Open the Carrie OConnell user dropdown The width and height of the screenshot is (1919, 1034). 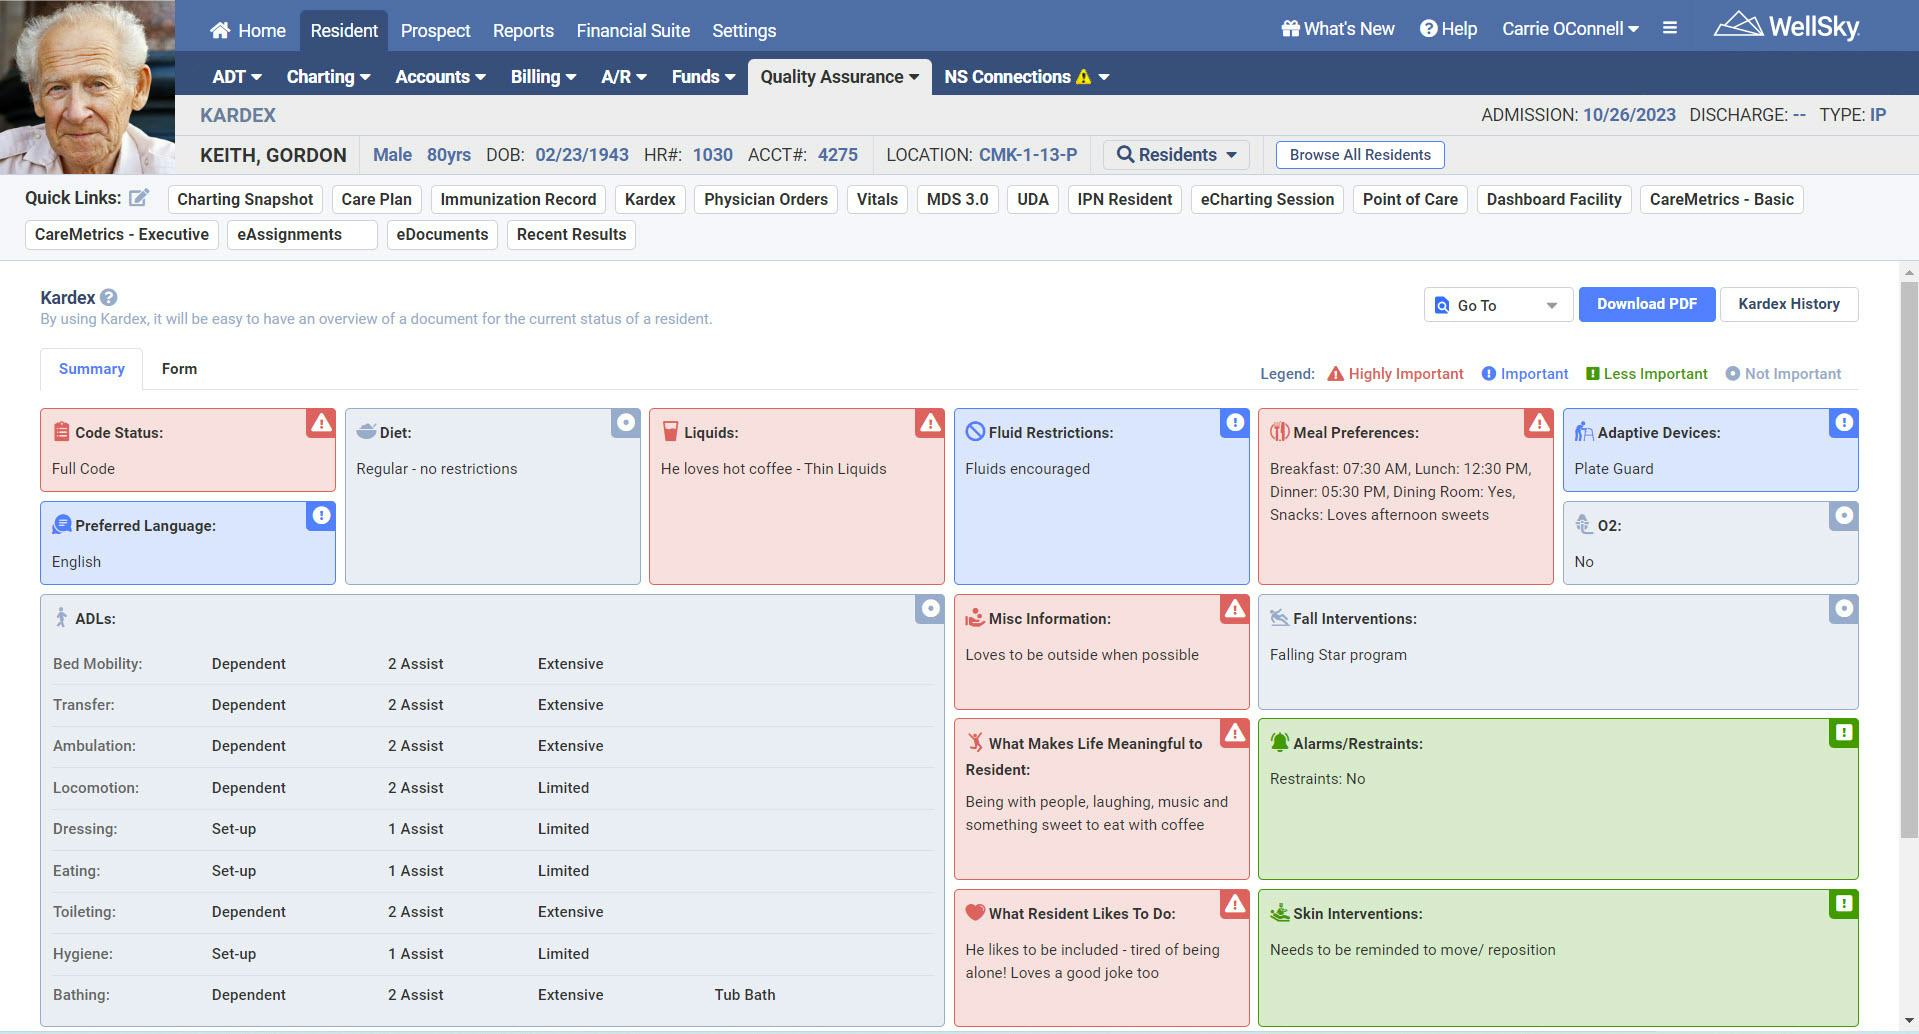(1569, 29)
